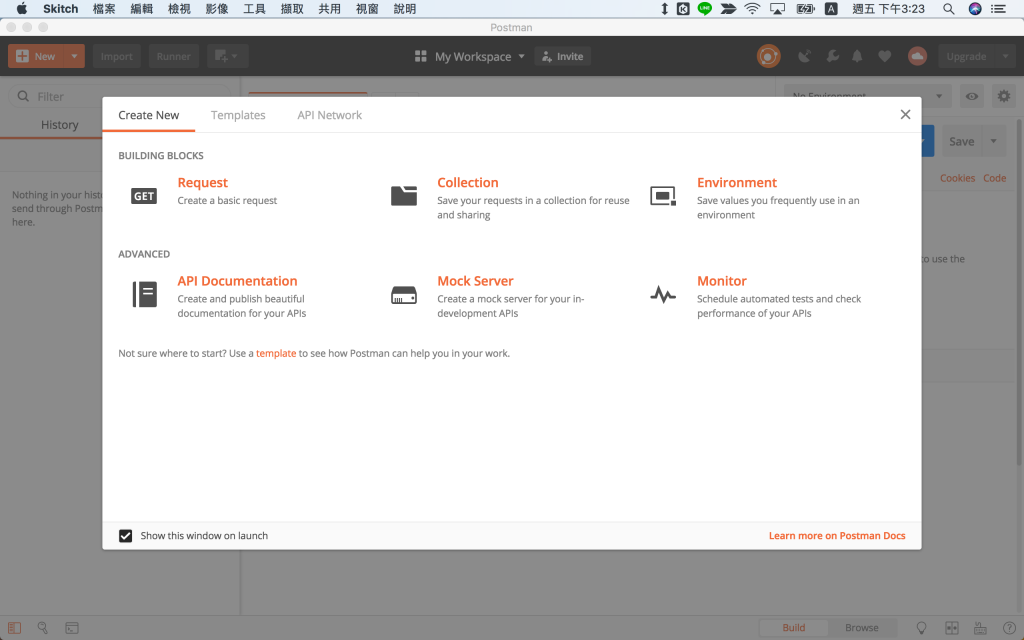The width and height of the screenshot is (1024, 640).
Task: Click the Environment icon
Action: [663, 196]
